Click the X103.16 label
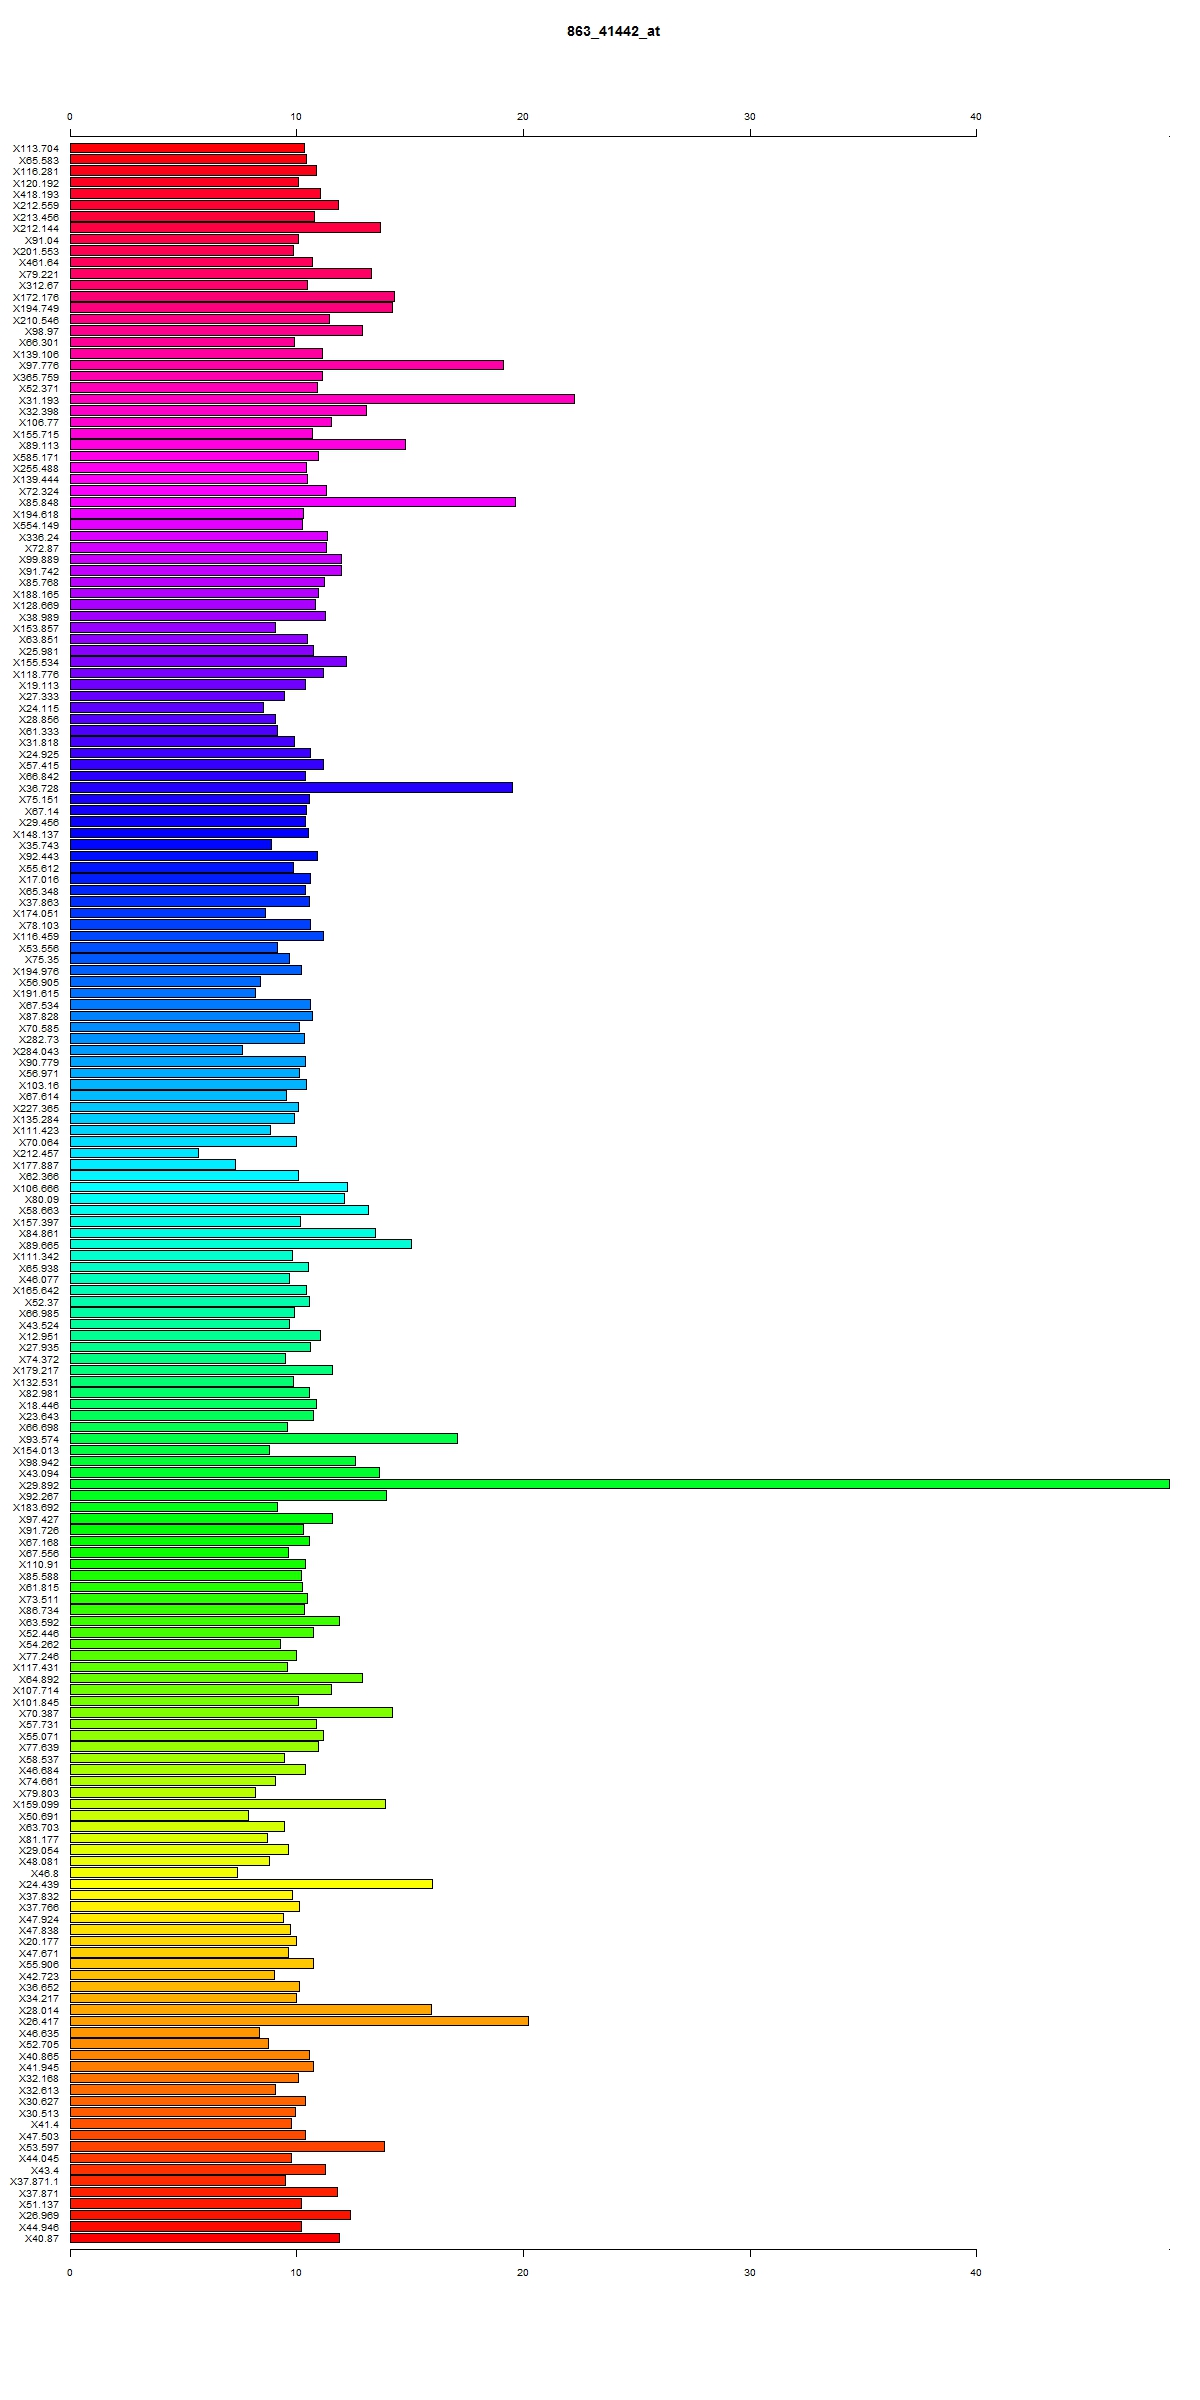 tap(38, 1085)
